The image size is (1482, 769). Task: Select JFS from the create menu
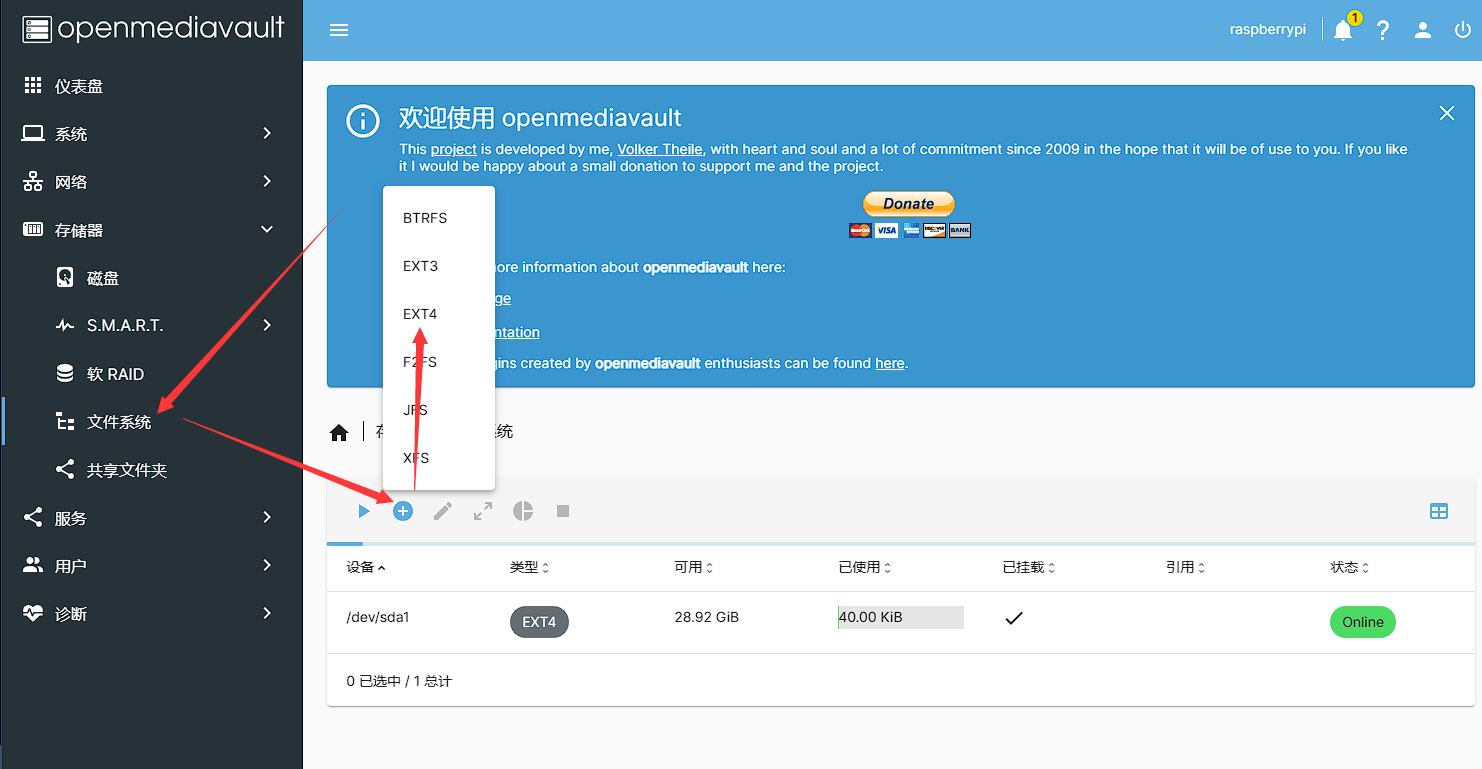439,410
